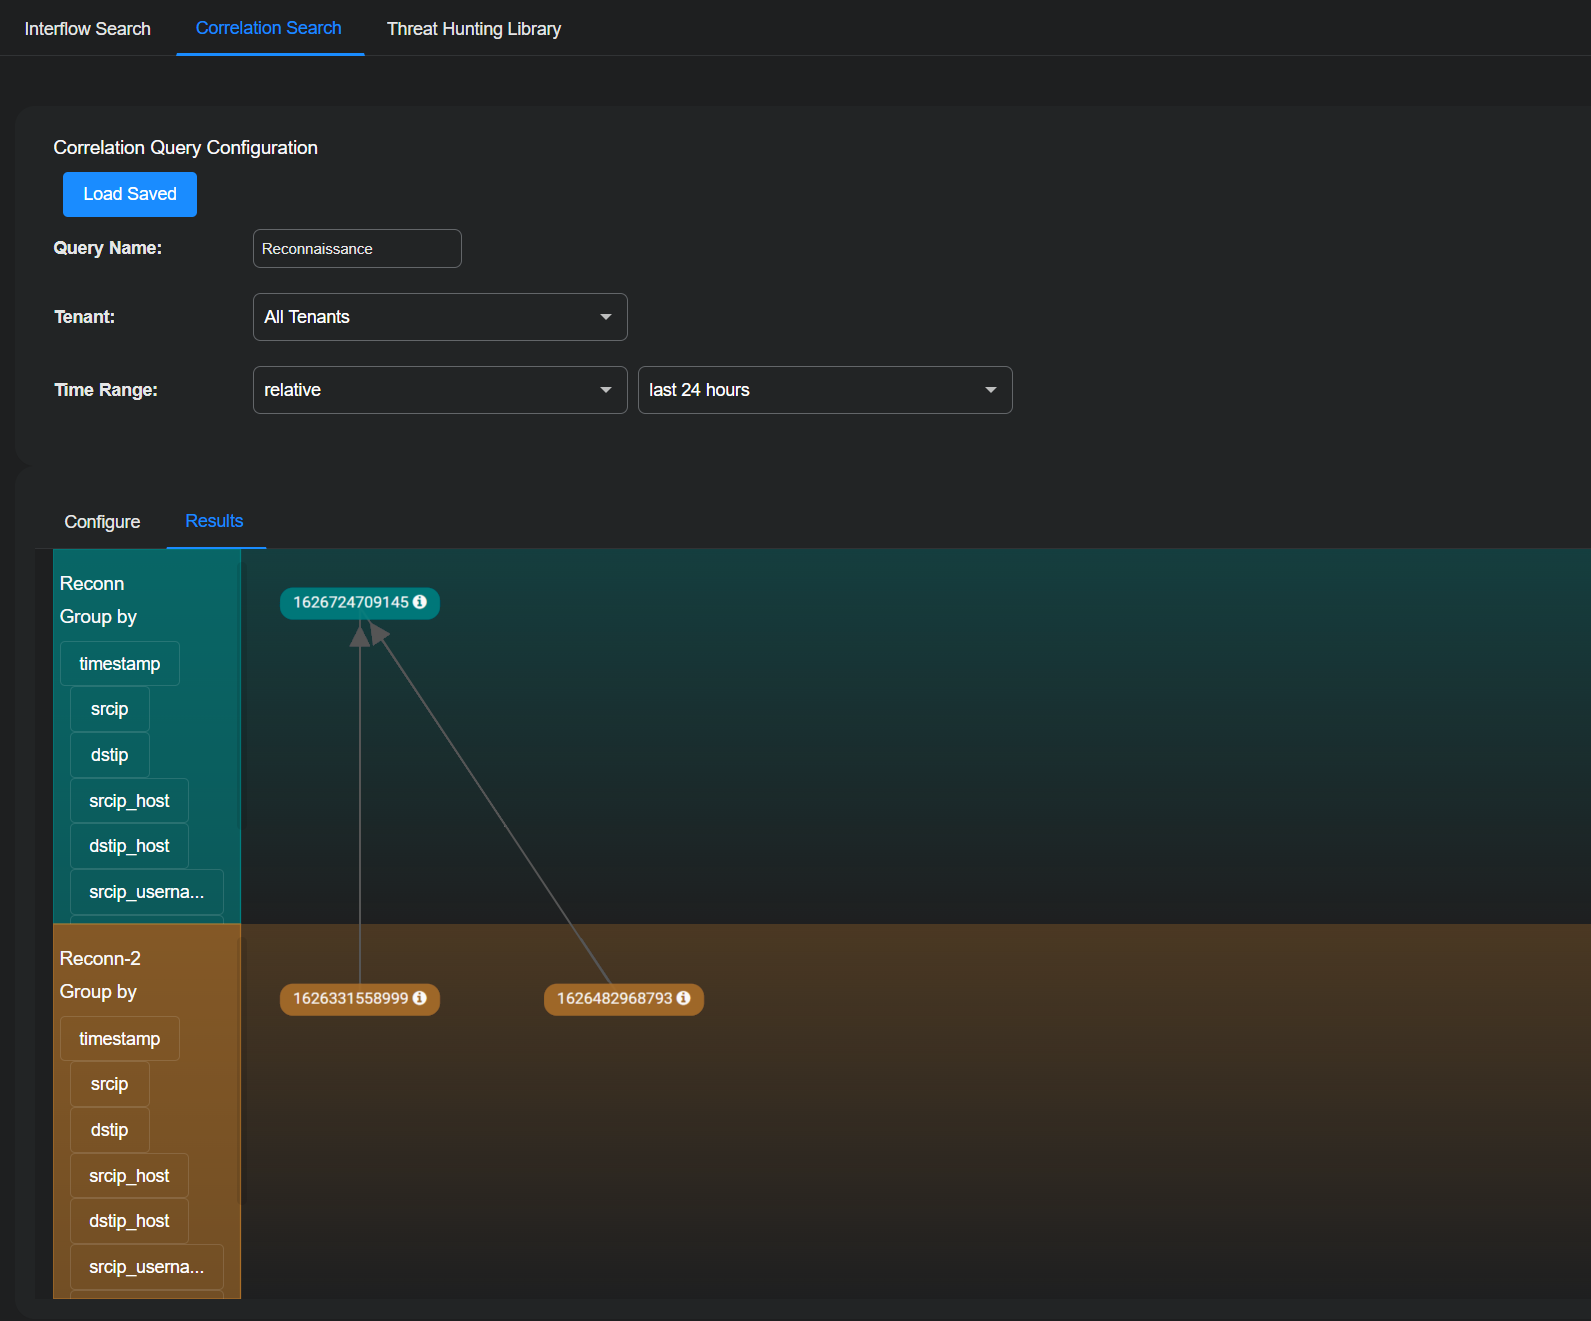This screenshot has width=1591, height=1321.
Task: Click info icon on node 1626331558999
Action: click(x=420, y=998)
